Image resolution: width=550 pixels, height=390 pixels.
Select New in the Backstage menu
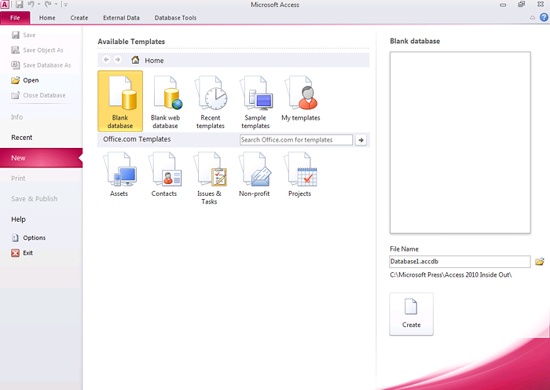point(41,158)
